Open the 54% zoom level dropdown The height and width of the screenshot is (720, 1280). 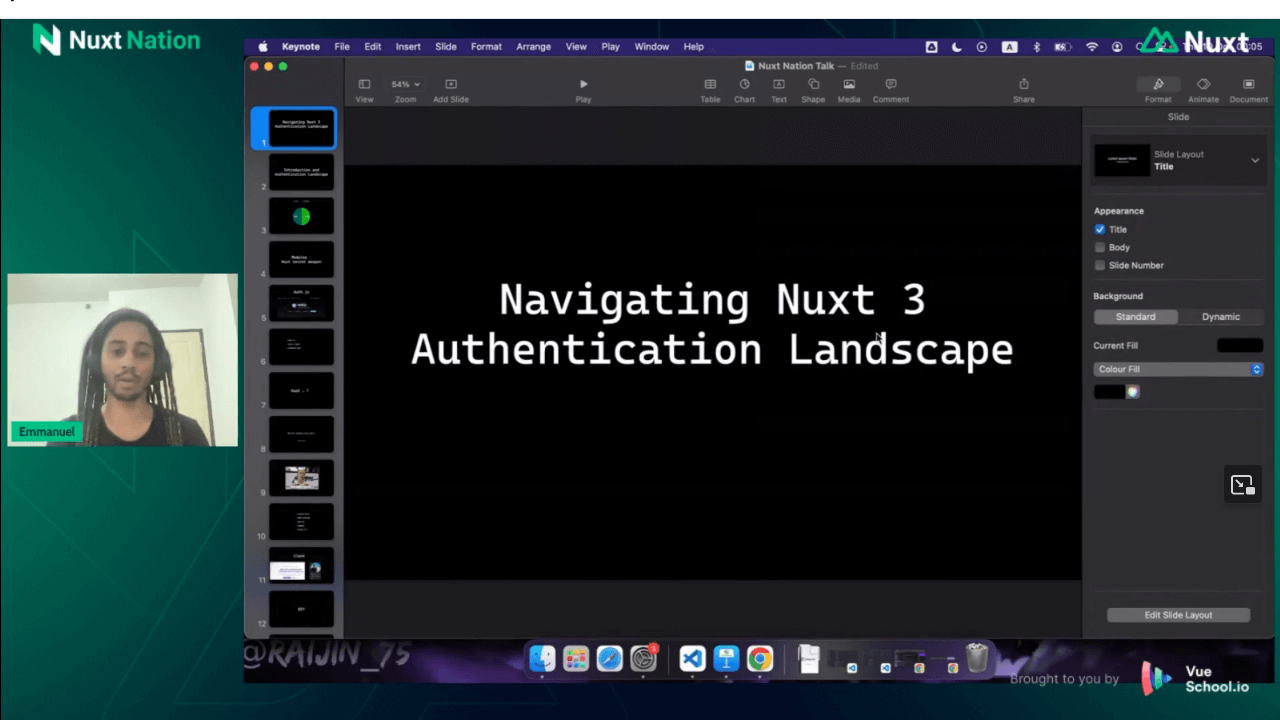pyautogui.click(x=405, y=85)
